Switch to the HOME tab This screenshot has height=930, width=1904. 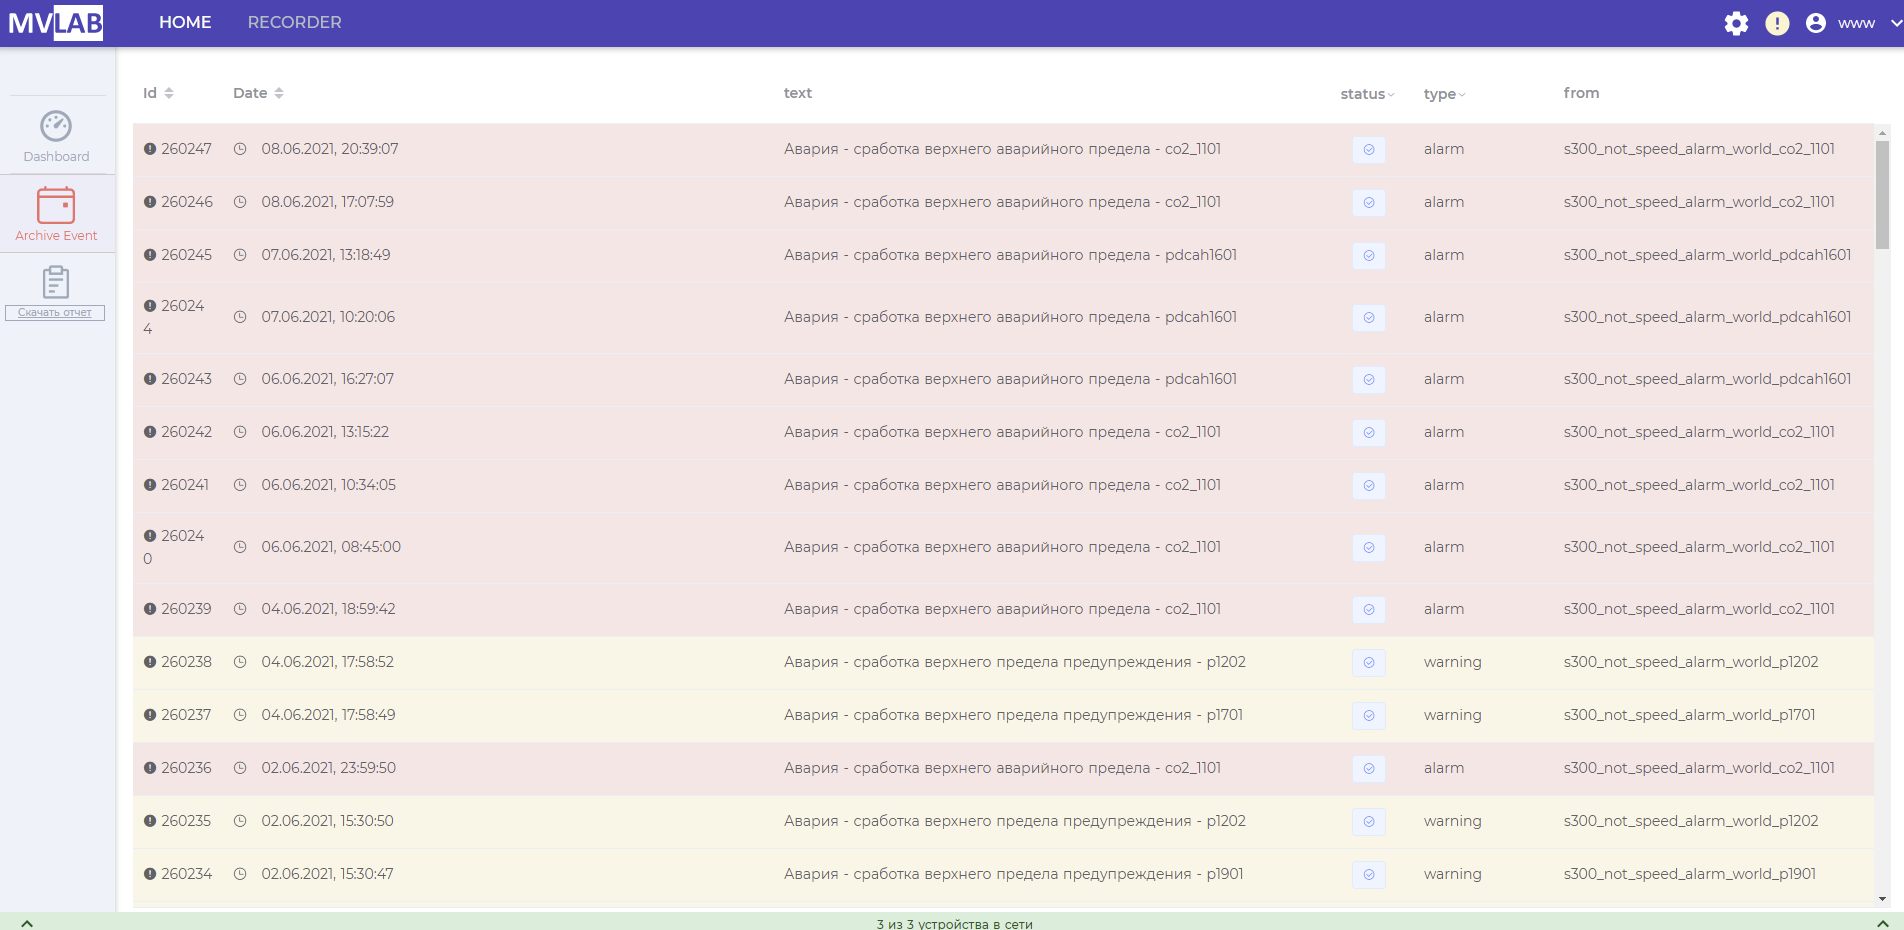[x=185, y=22]
